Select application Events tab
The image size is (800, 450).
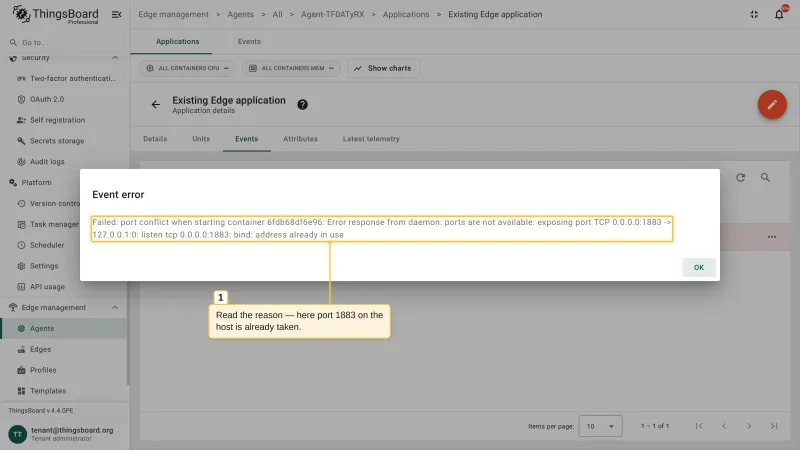246,139
